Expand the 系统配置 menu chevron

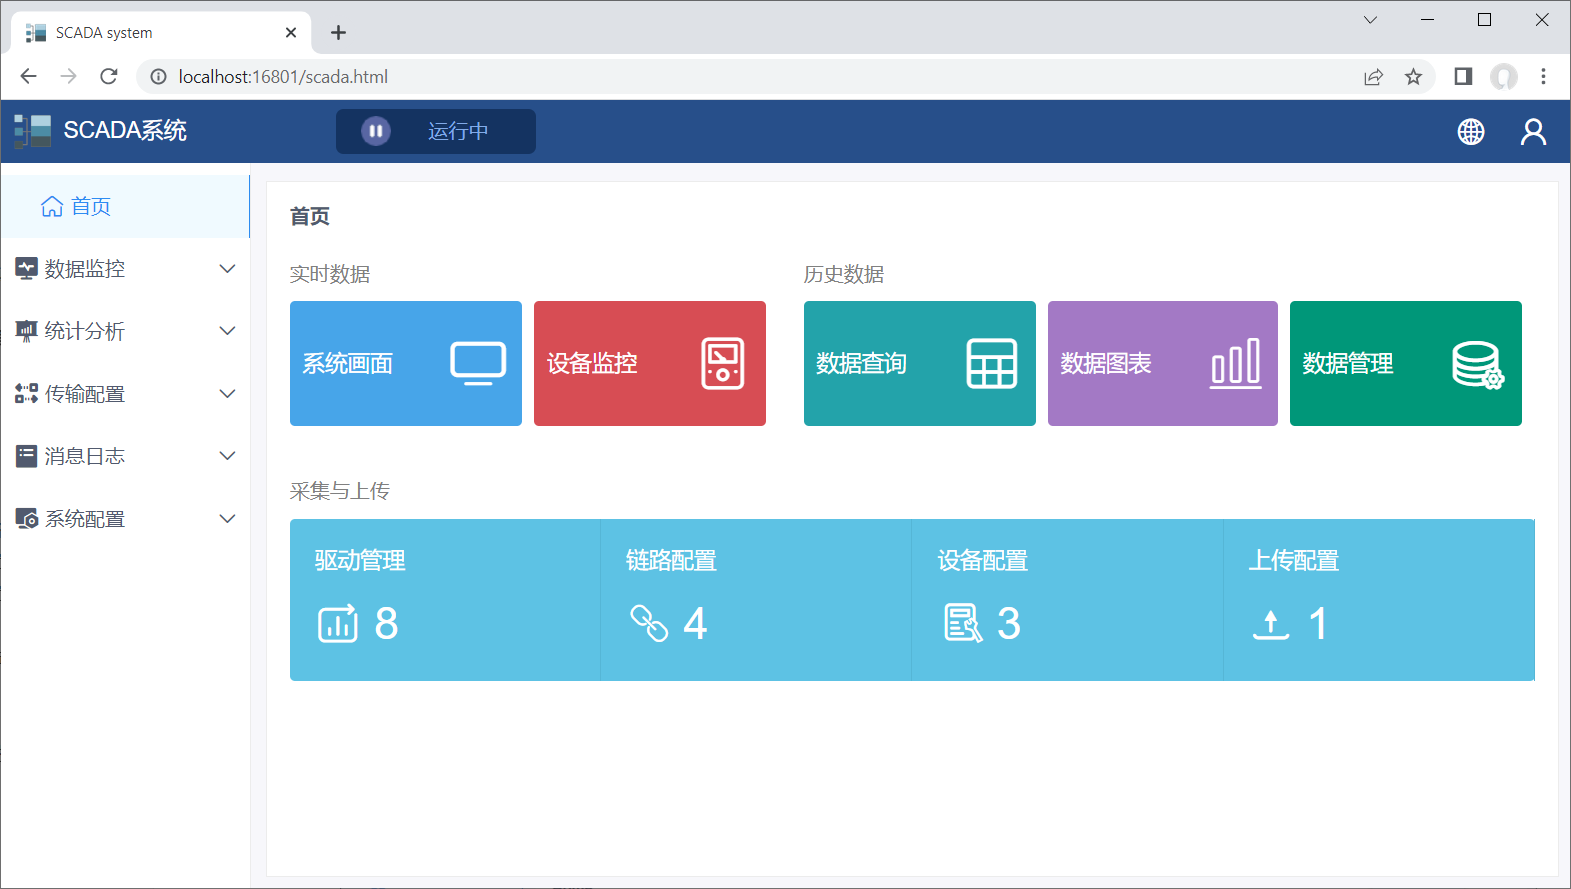pos(228,519)
